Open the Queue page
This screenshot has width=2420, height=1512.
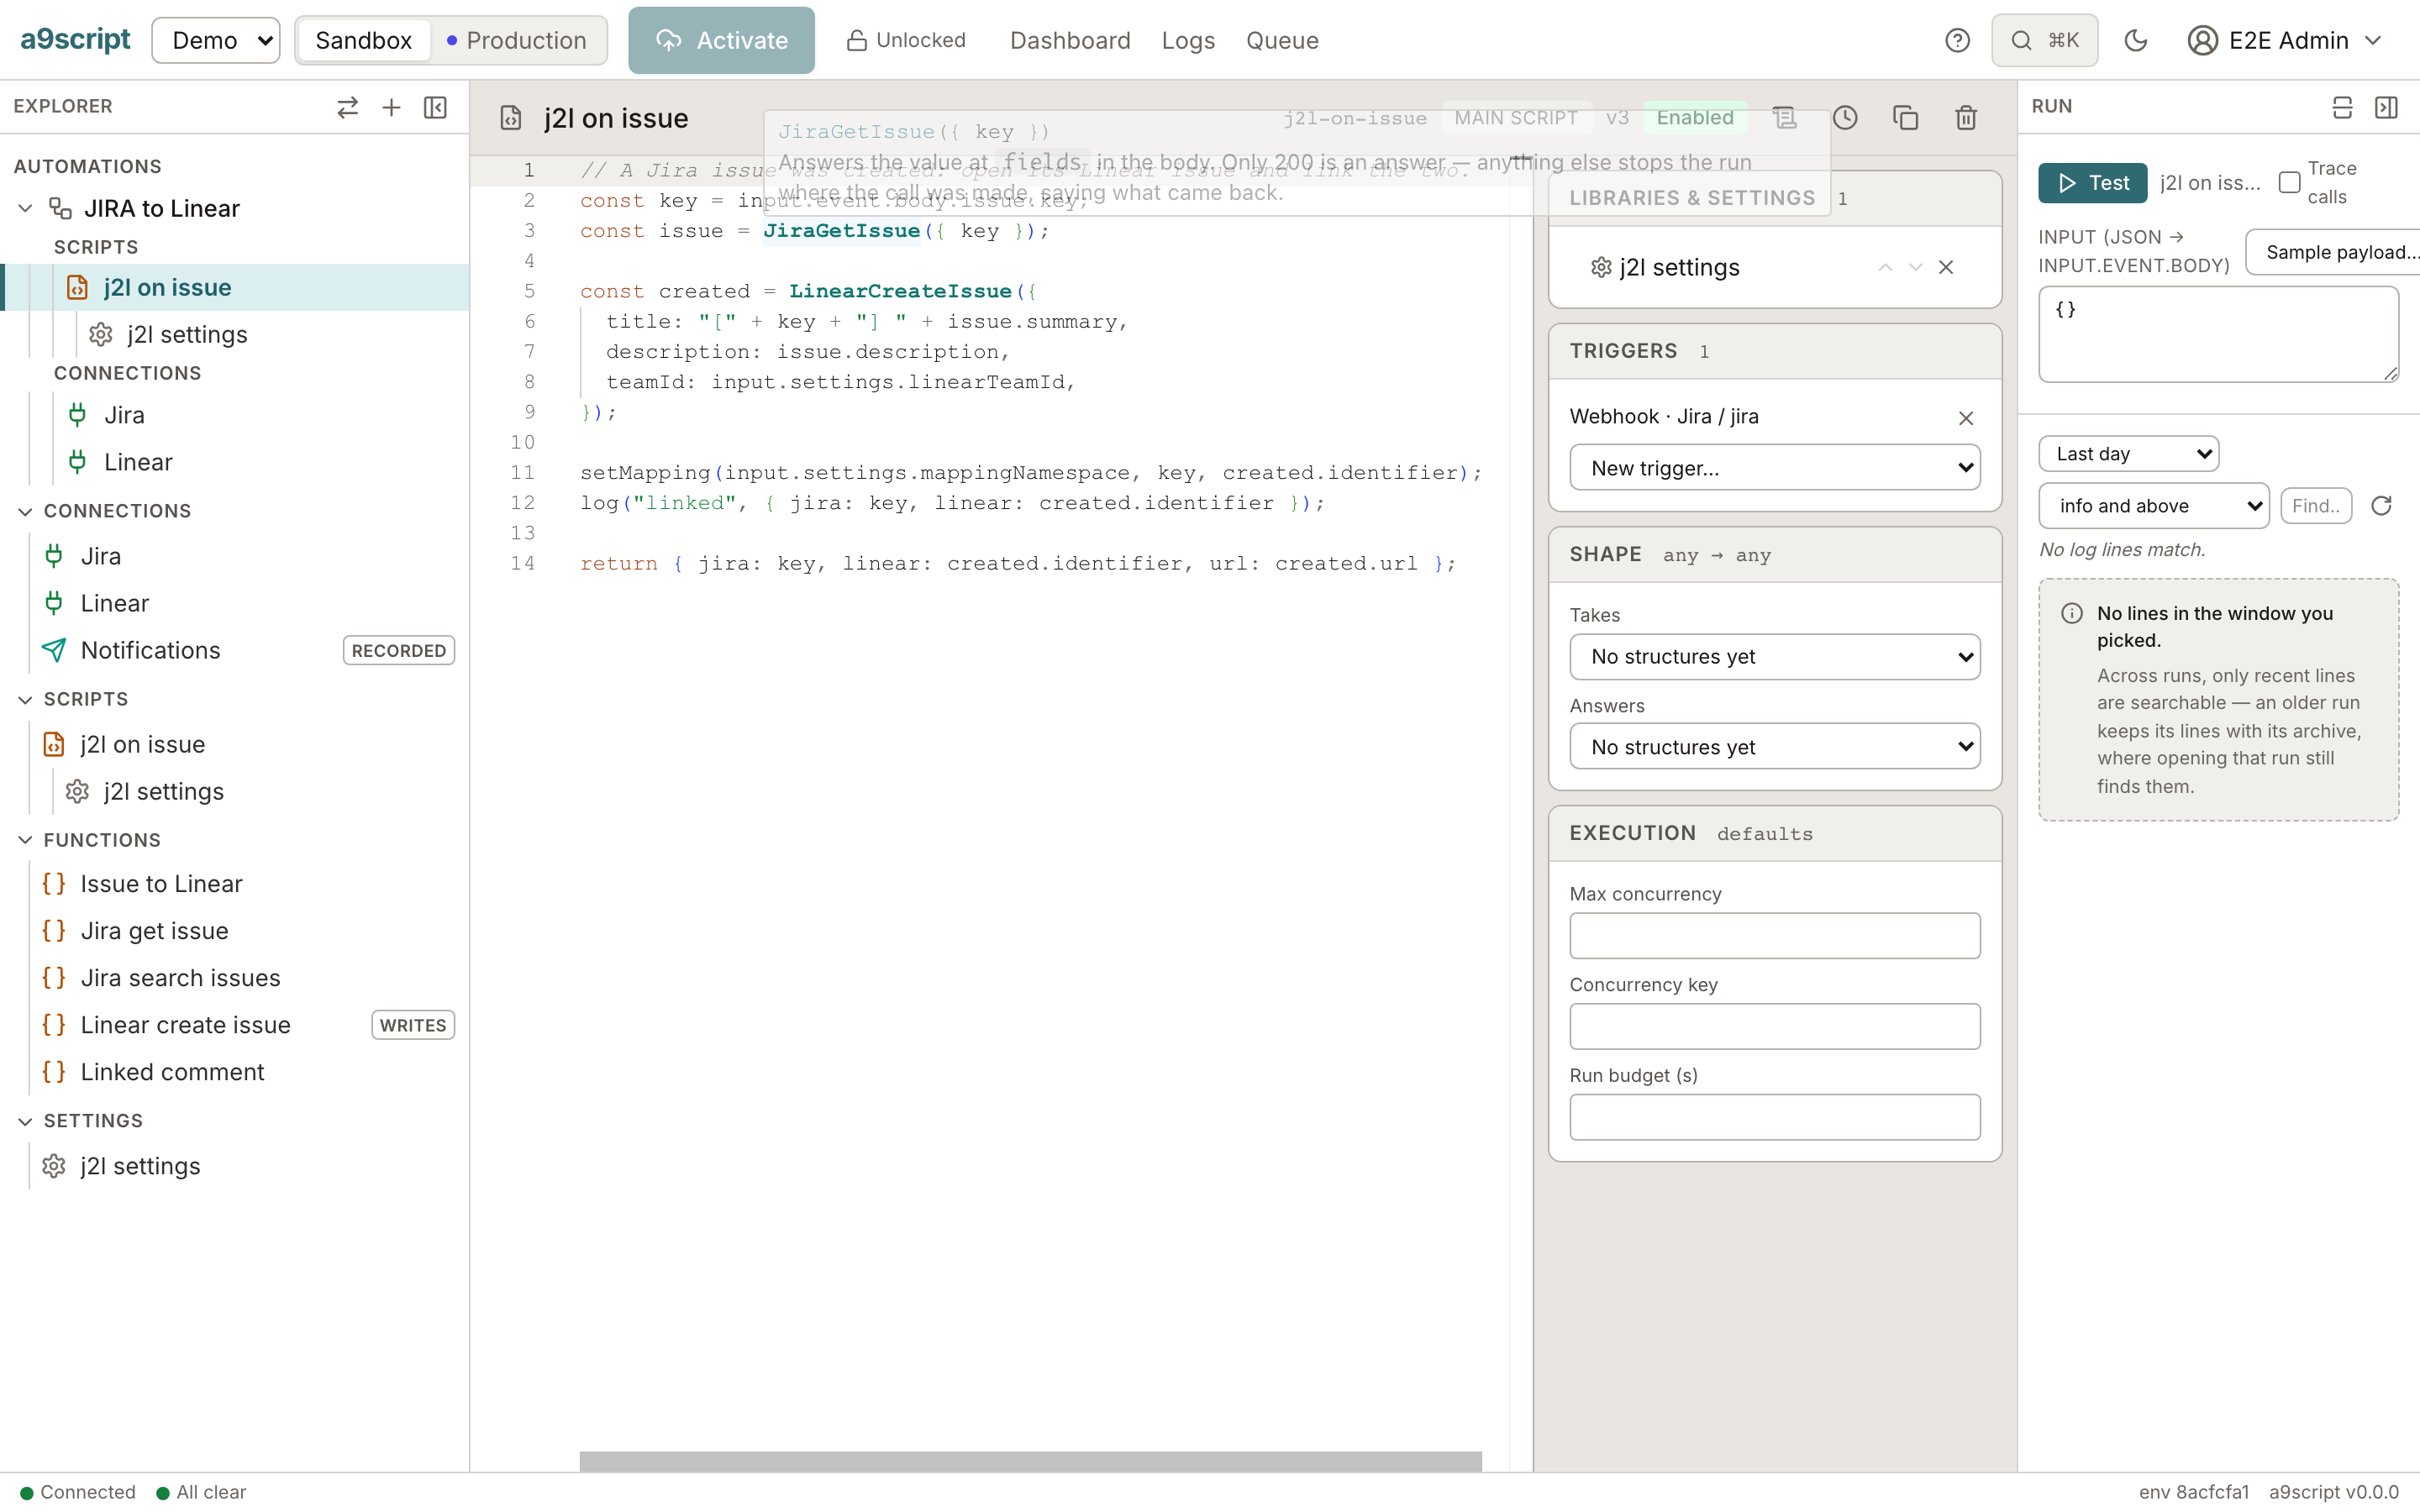coord(1282,40)
